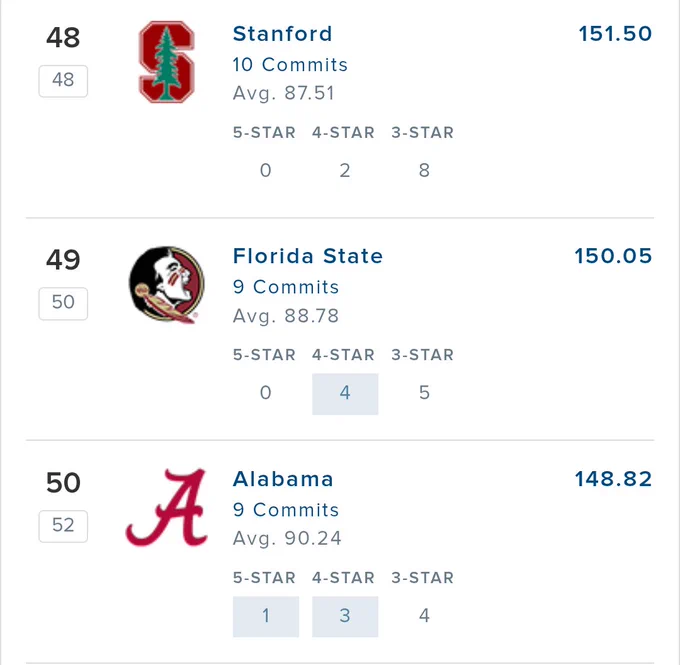Image resolution: width=680 pixels, height=665 pixels.
Task: View Alabama's 9 Commits list
Action: 286,510
